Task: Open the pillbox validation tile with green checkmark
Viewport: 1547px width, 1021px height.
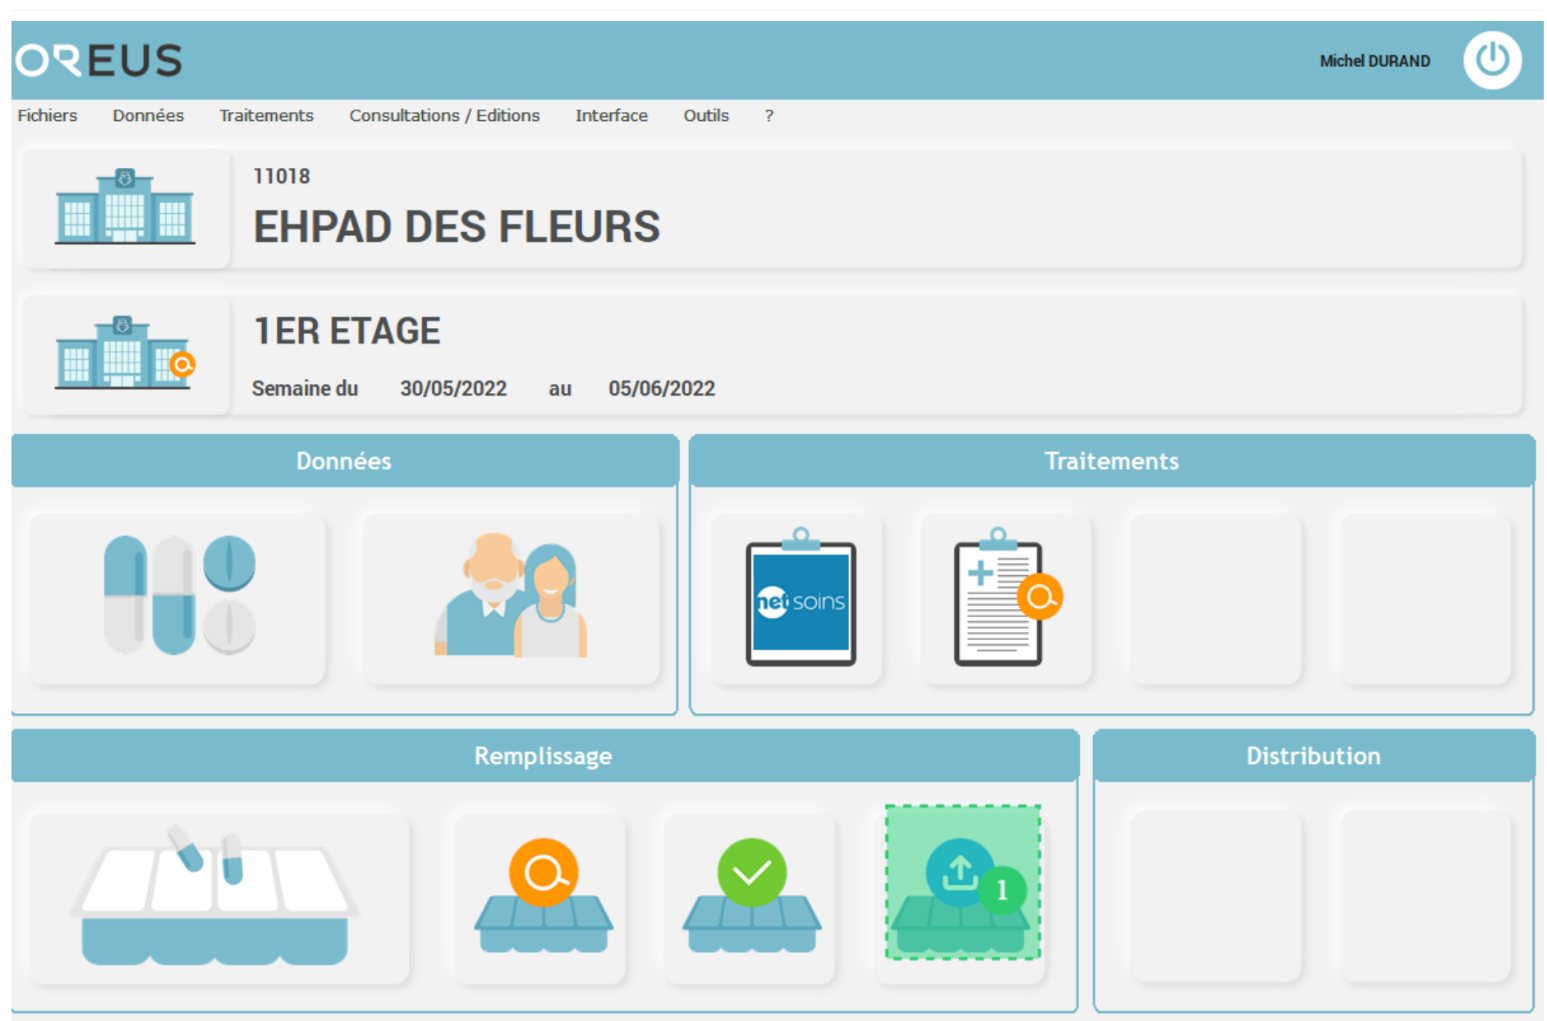Action: pyautogui.click(x=750, y=898)
